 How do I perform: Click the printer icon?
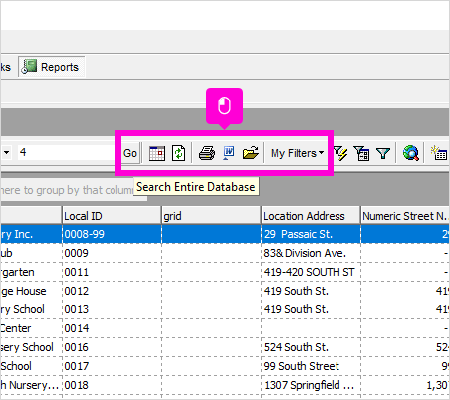[x=207, y=153]
